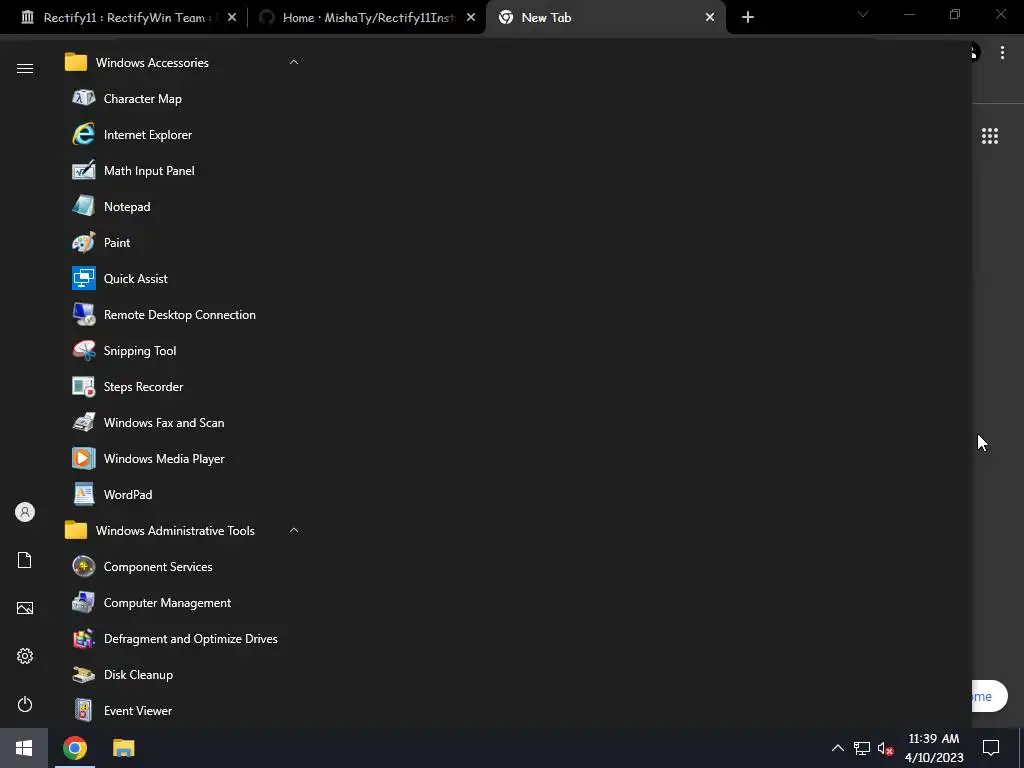Open the network status tray icon
The width and height of the screenshot is (1024, 768).
coord(862,748)
